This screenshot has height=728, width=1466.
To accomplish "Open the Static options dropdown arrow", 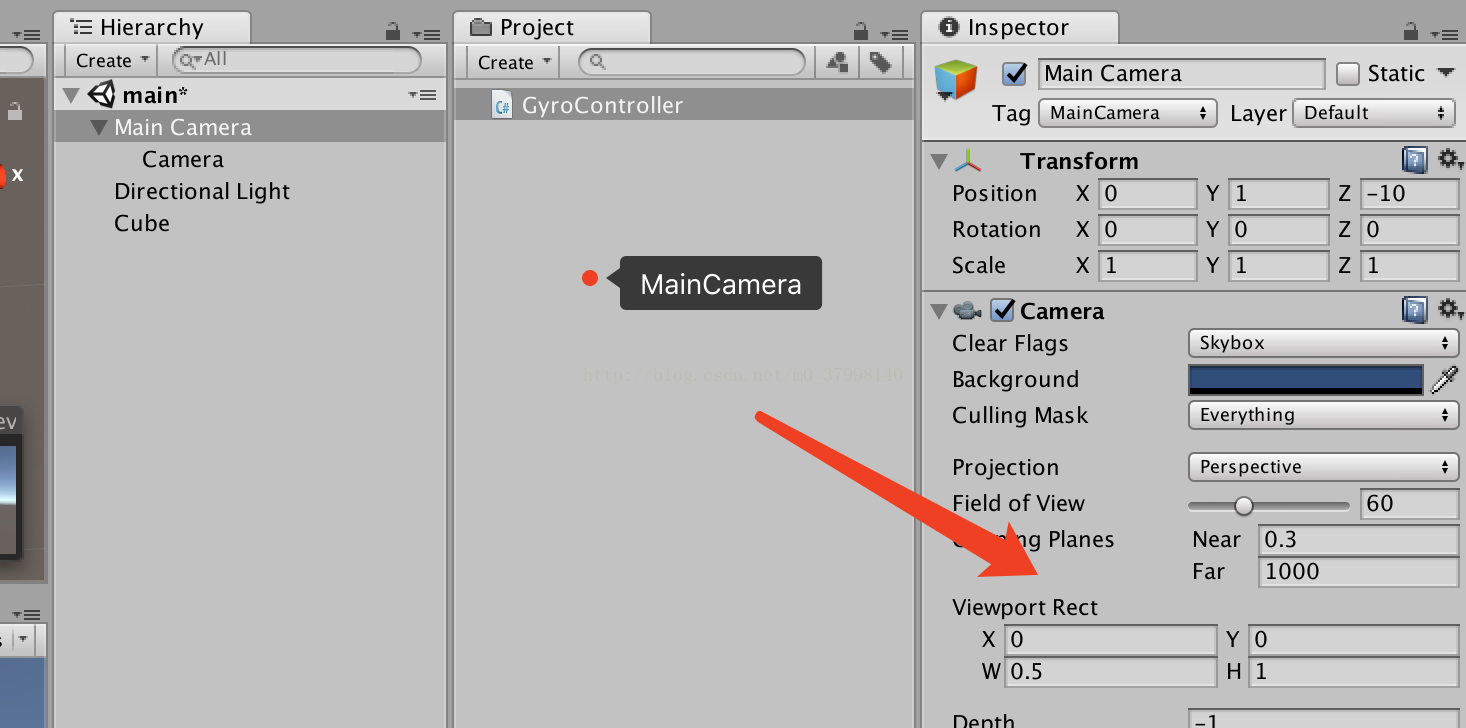I will pyautogui.click(x=1444, y=73).
